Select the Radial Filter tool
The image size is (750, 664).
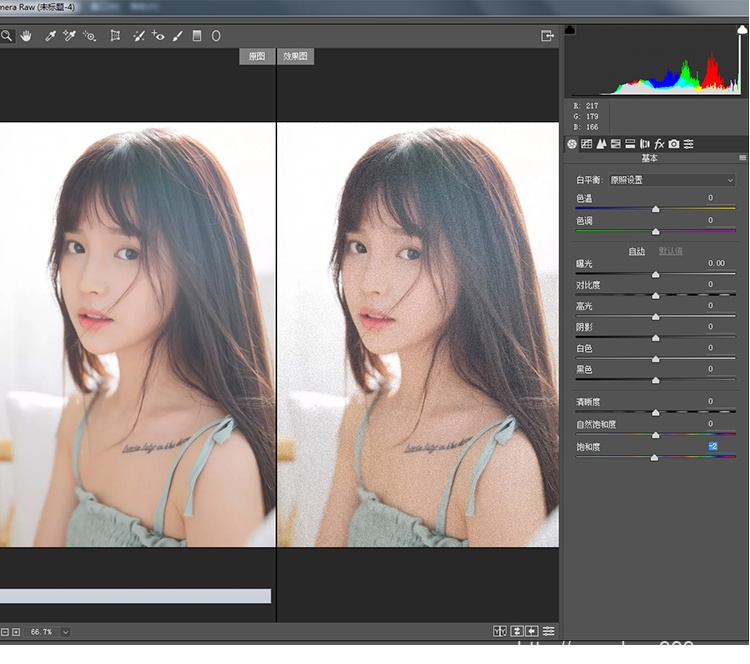pyautogui.click(x=215, y=36)
